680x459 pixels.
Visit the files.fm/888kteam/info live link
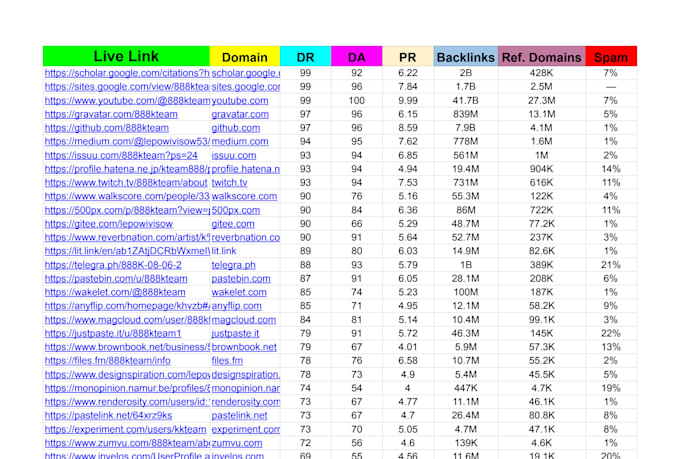[x=108, y=361]
